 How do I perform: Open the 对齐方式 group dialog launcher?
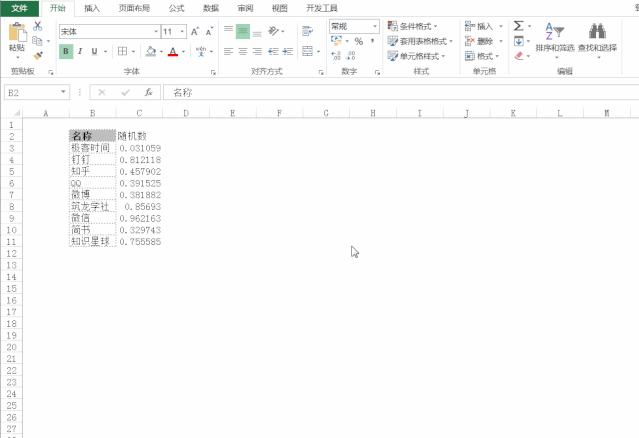click(x=321, y=73)
